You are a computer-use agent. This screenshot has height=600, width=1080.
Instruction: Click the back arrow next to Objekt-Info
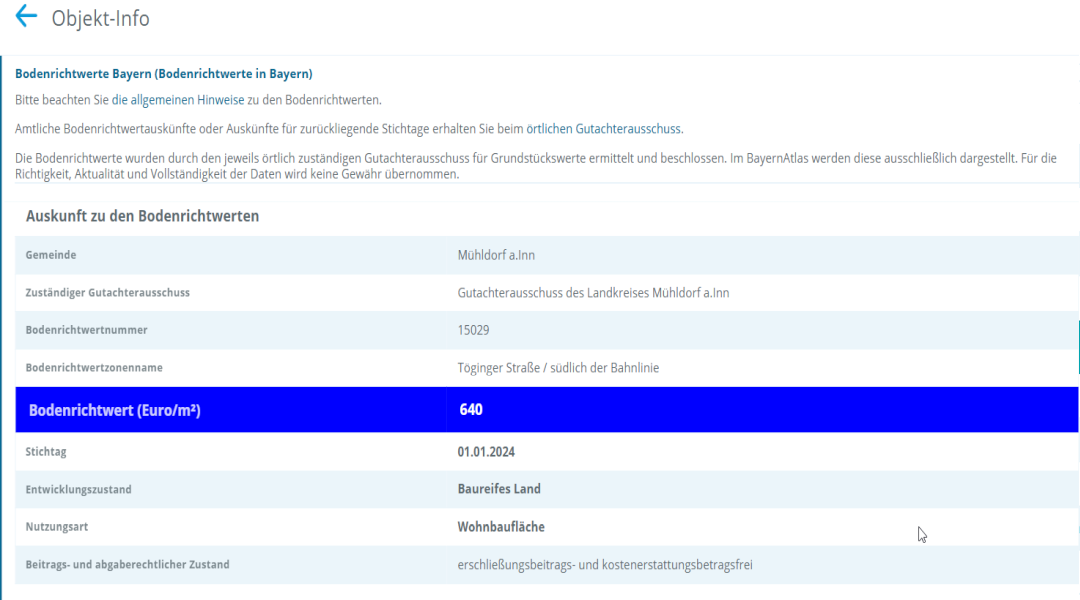click(x=26, y=17)
